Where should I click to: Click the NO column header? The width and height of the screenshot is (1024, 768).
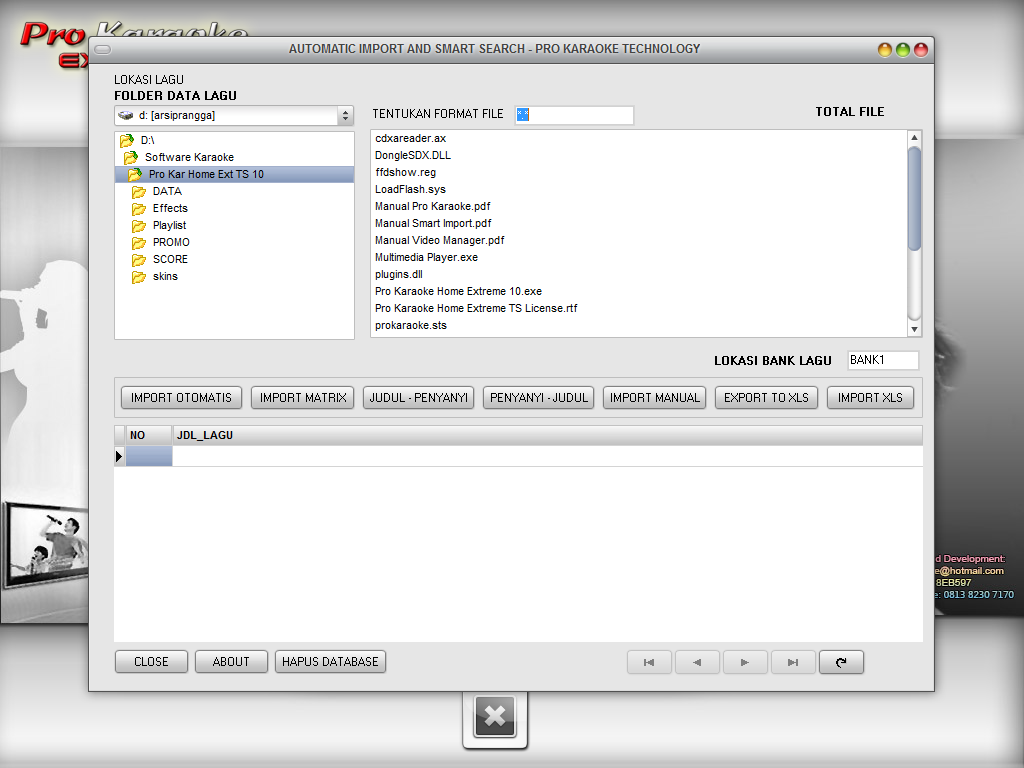click(150, 435)
